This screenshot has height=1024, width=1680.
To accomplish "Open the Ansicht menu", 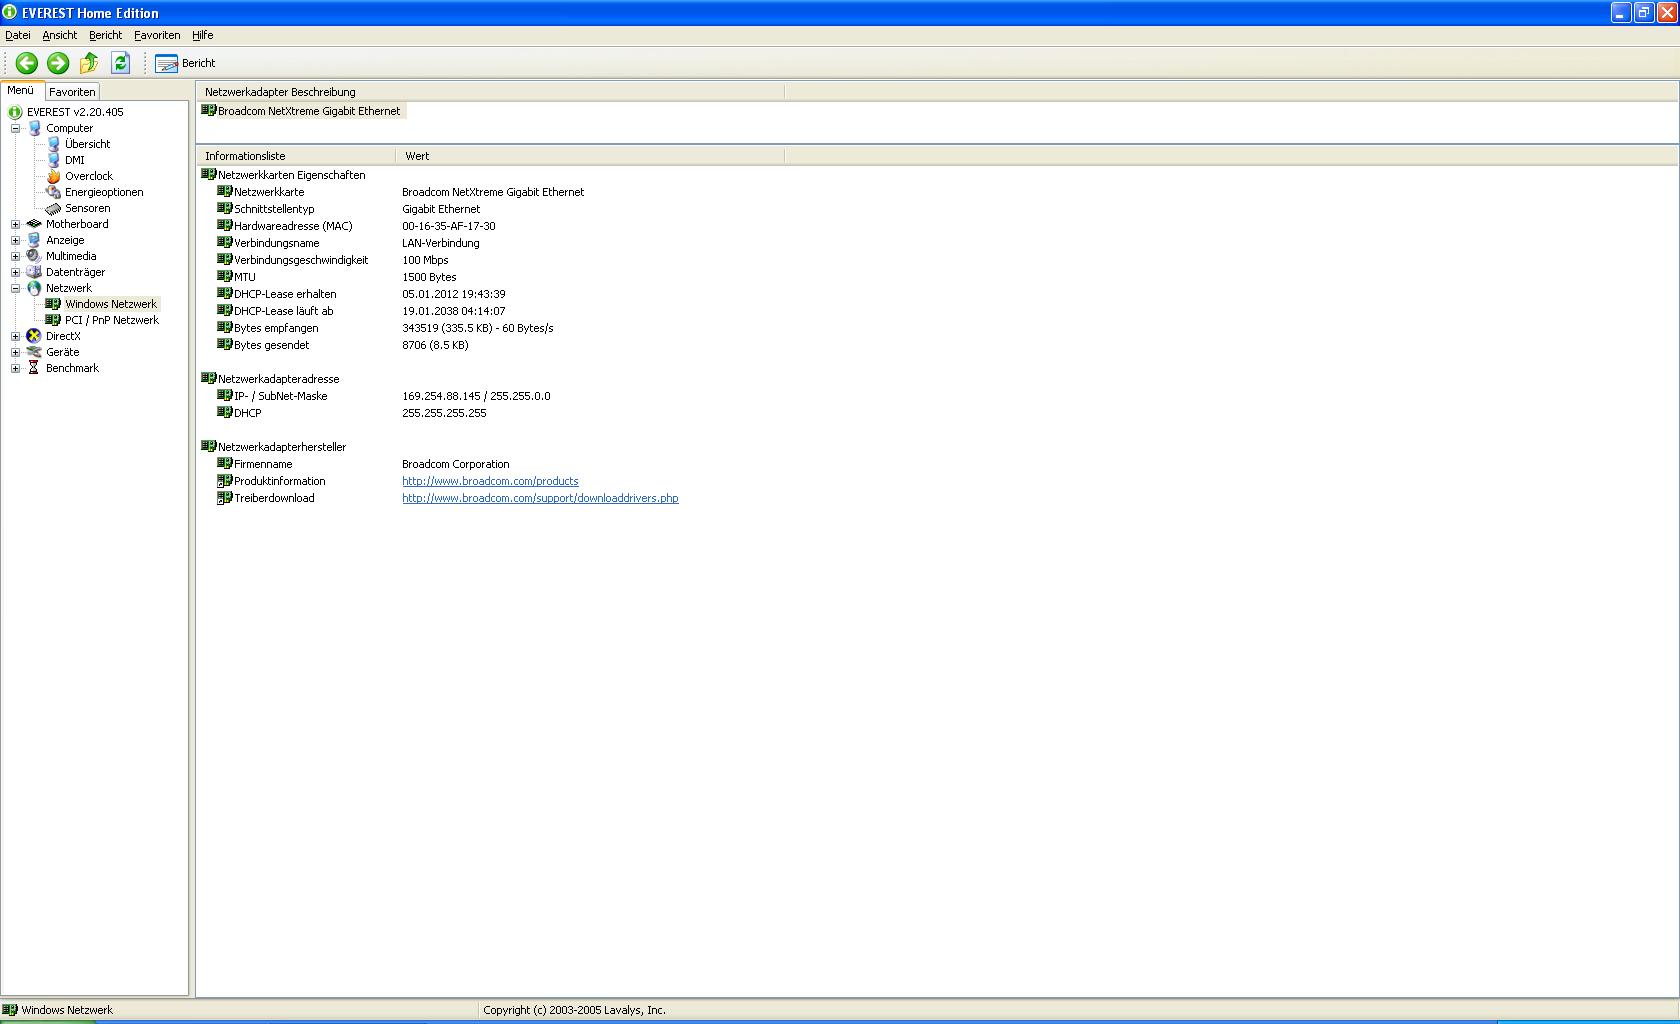I will pos(60,35).
